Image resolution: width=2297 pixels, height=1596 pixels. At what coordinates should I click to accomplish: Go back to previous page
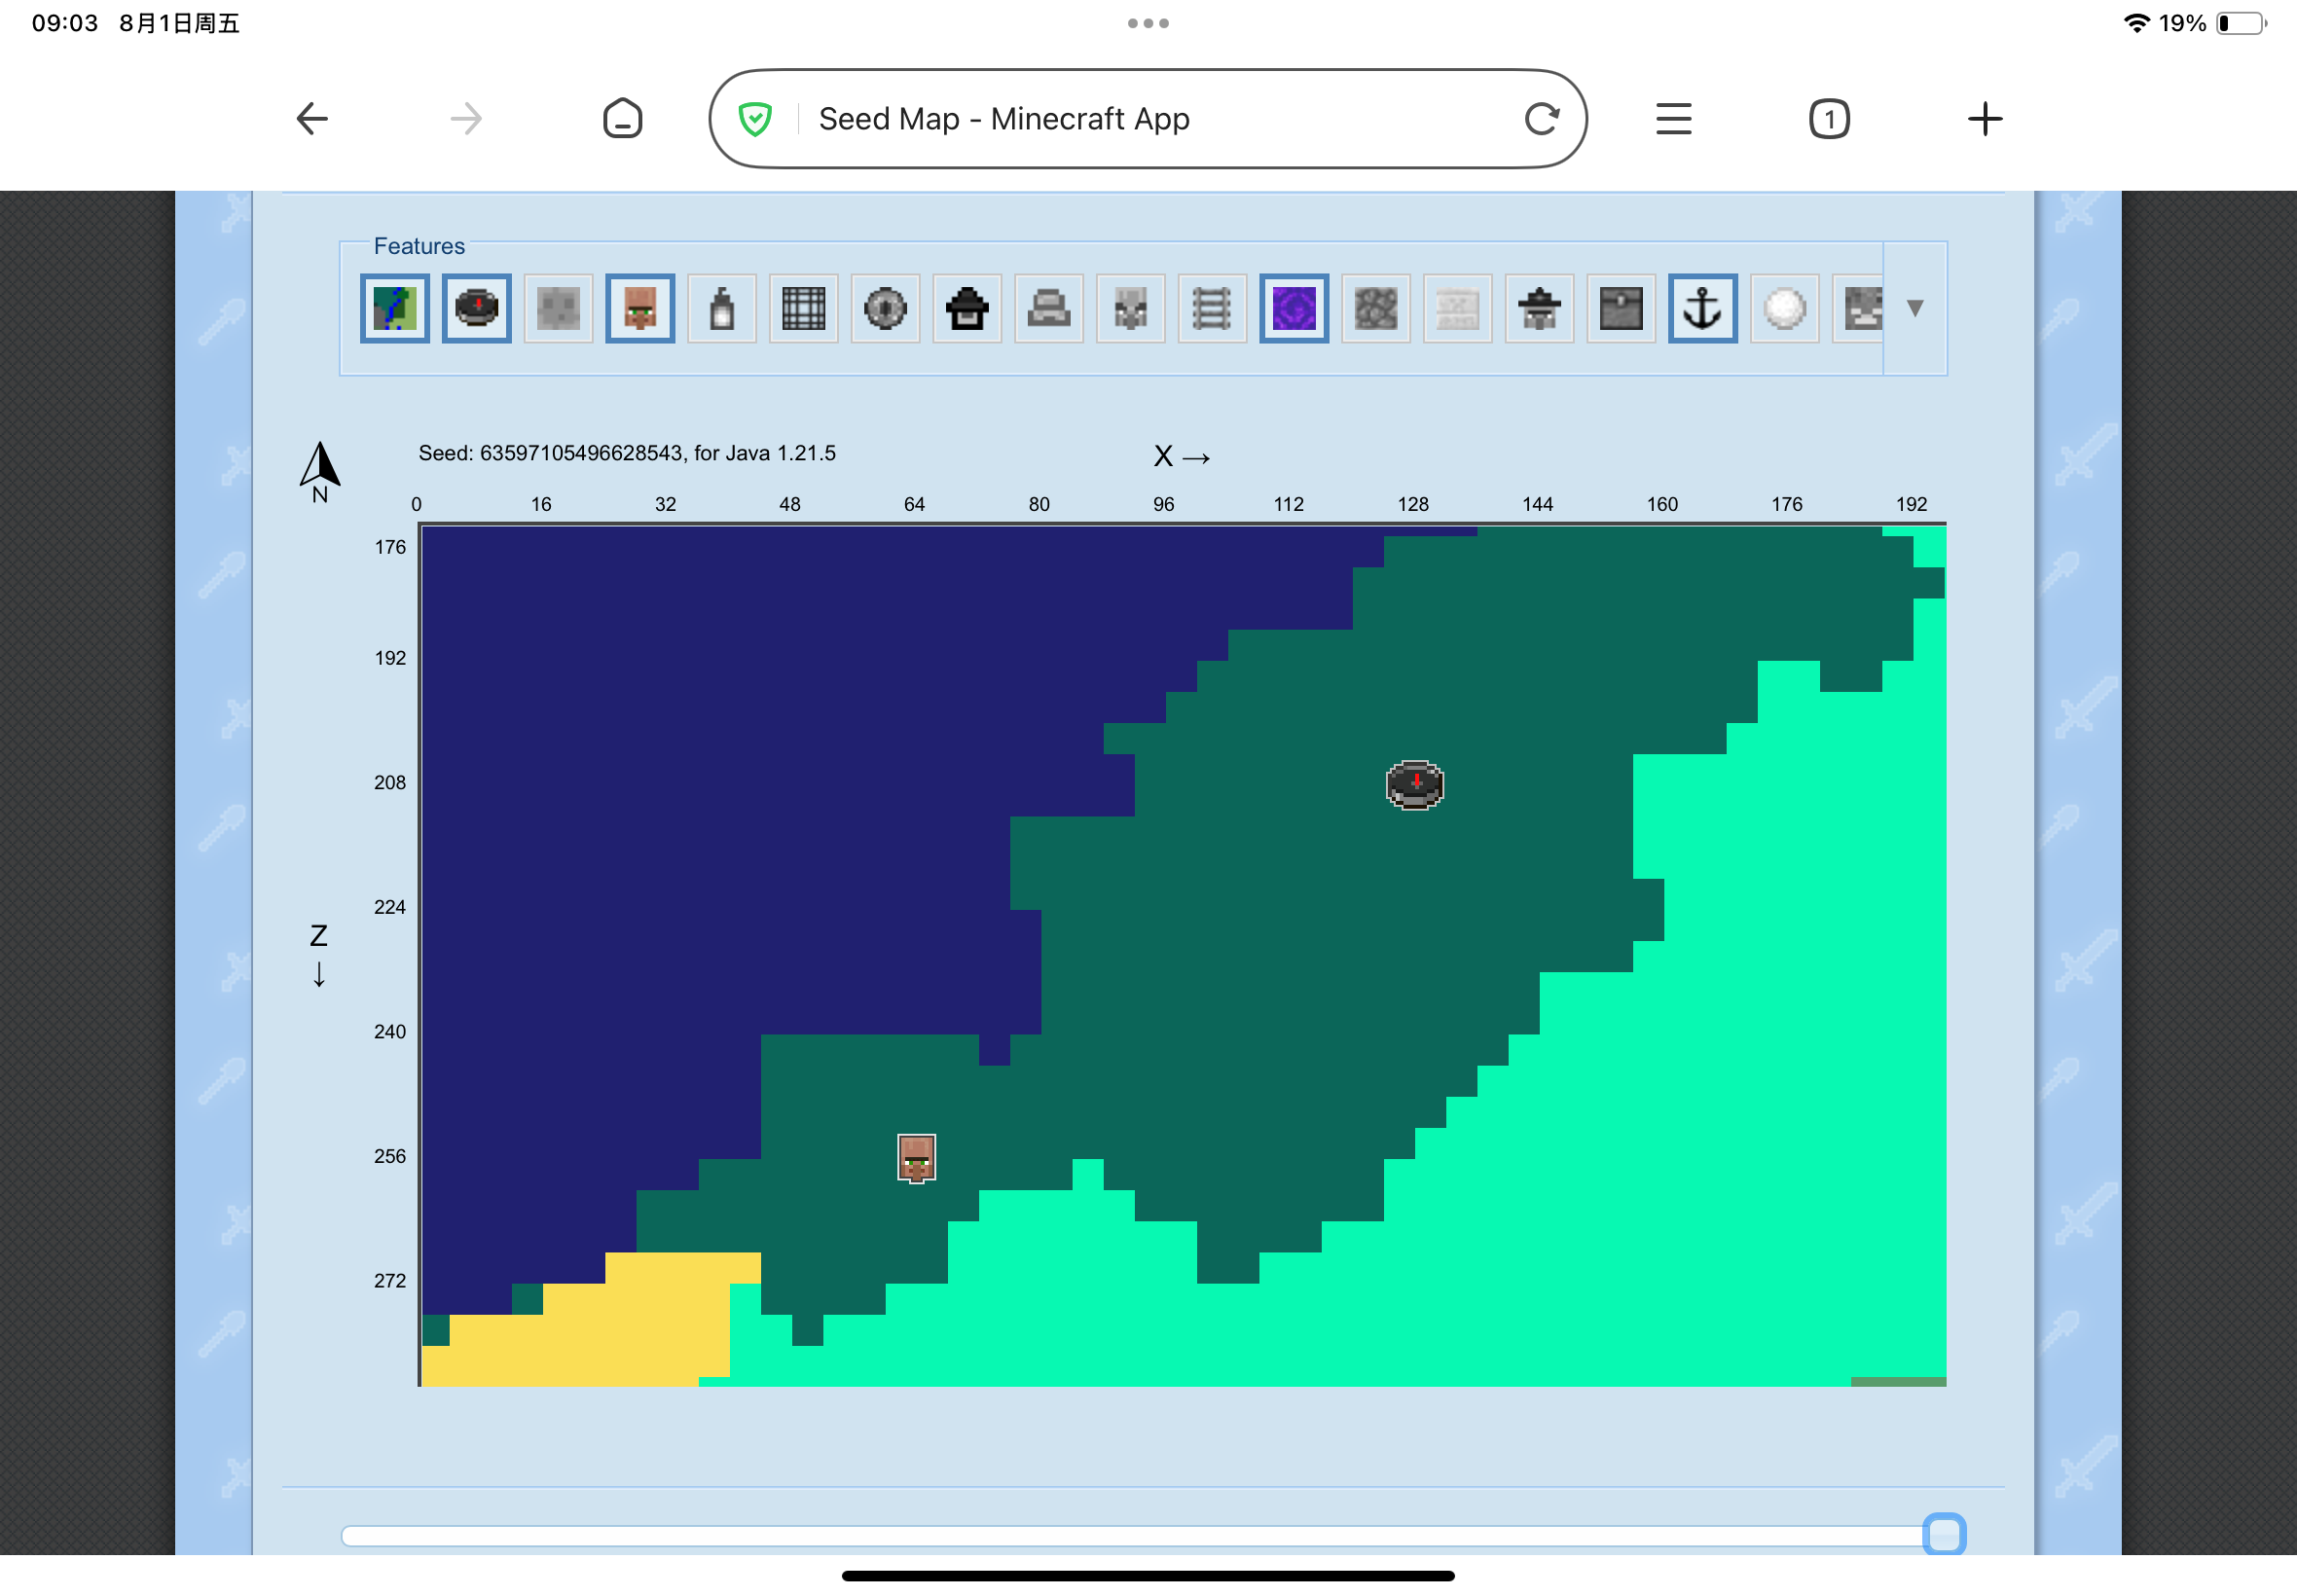point(312,119)
